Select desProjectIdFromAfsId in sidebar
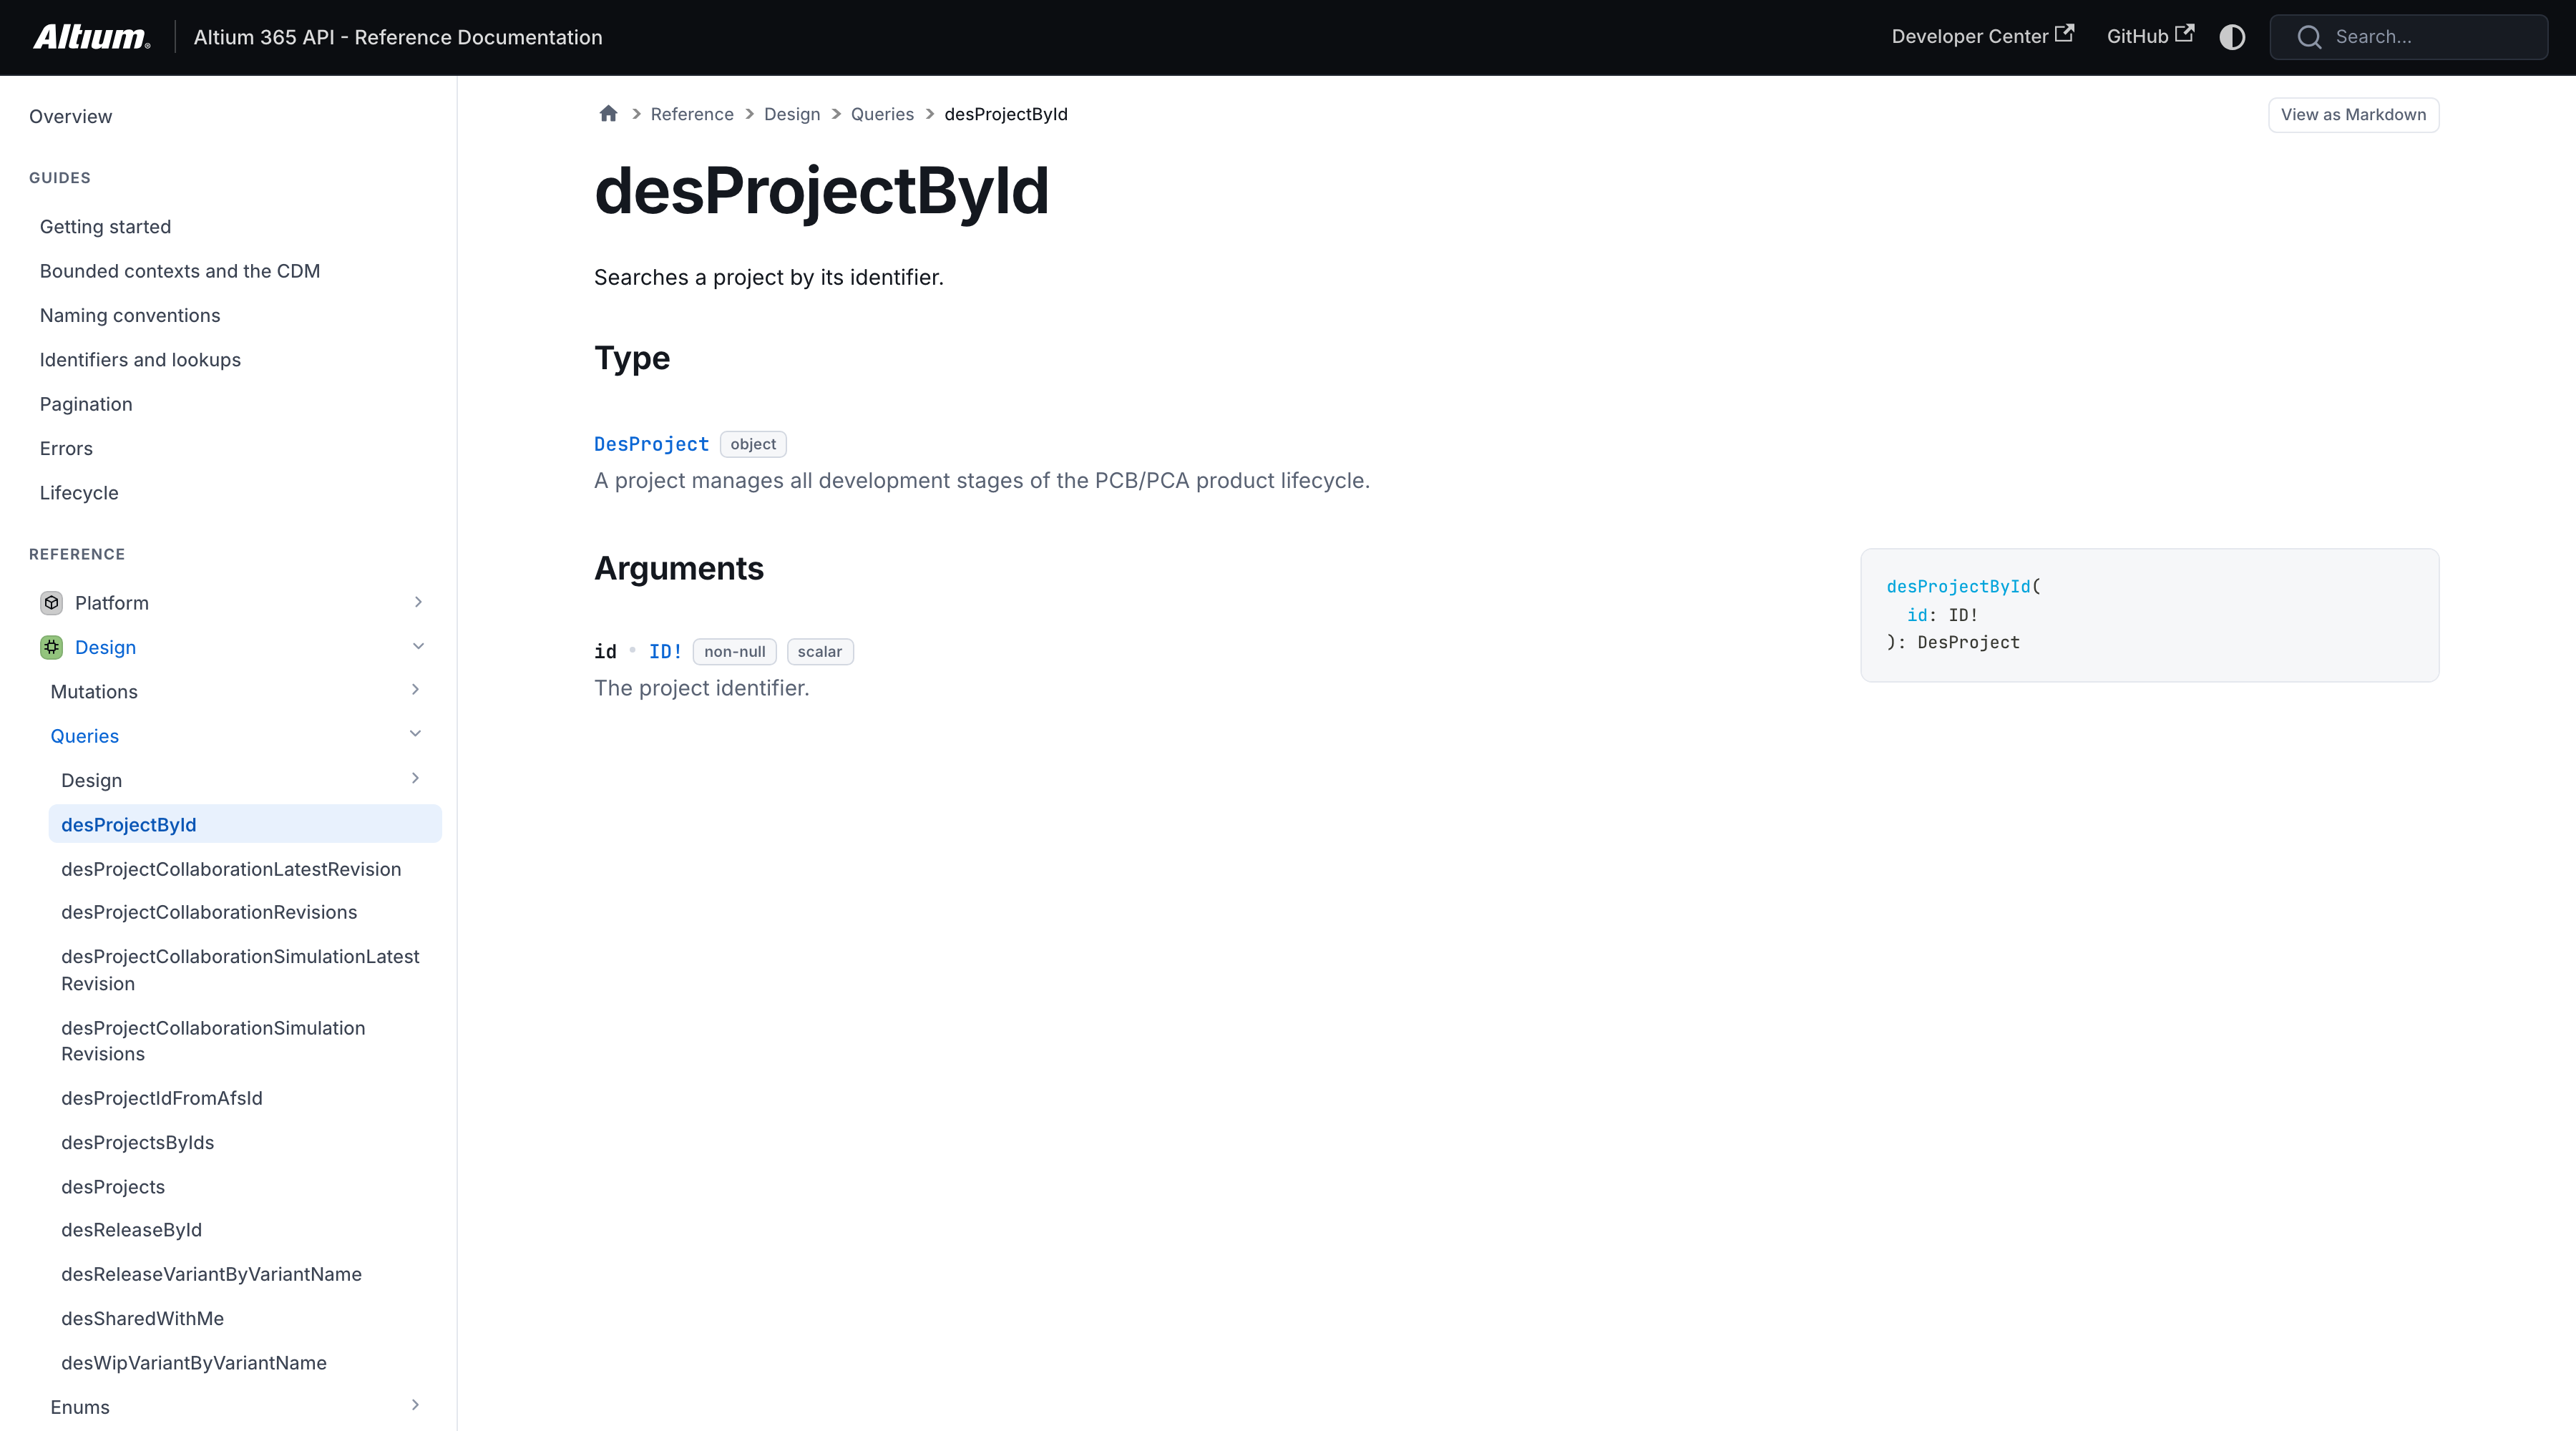2576x1431 pixels. (x=162, y=1099)
